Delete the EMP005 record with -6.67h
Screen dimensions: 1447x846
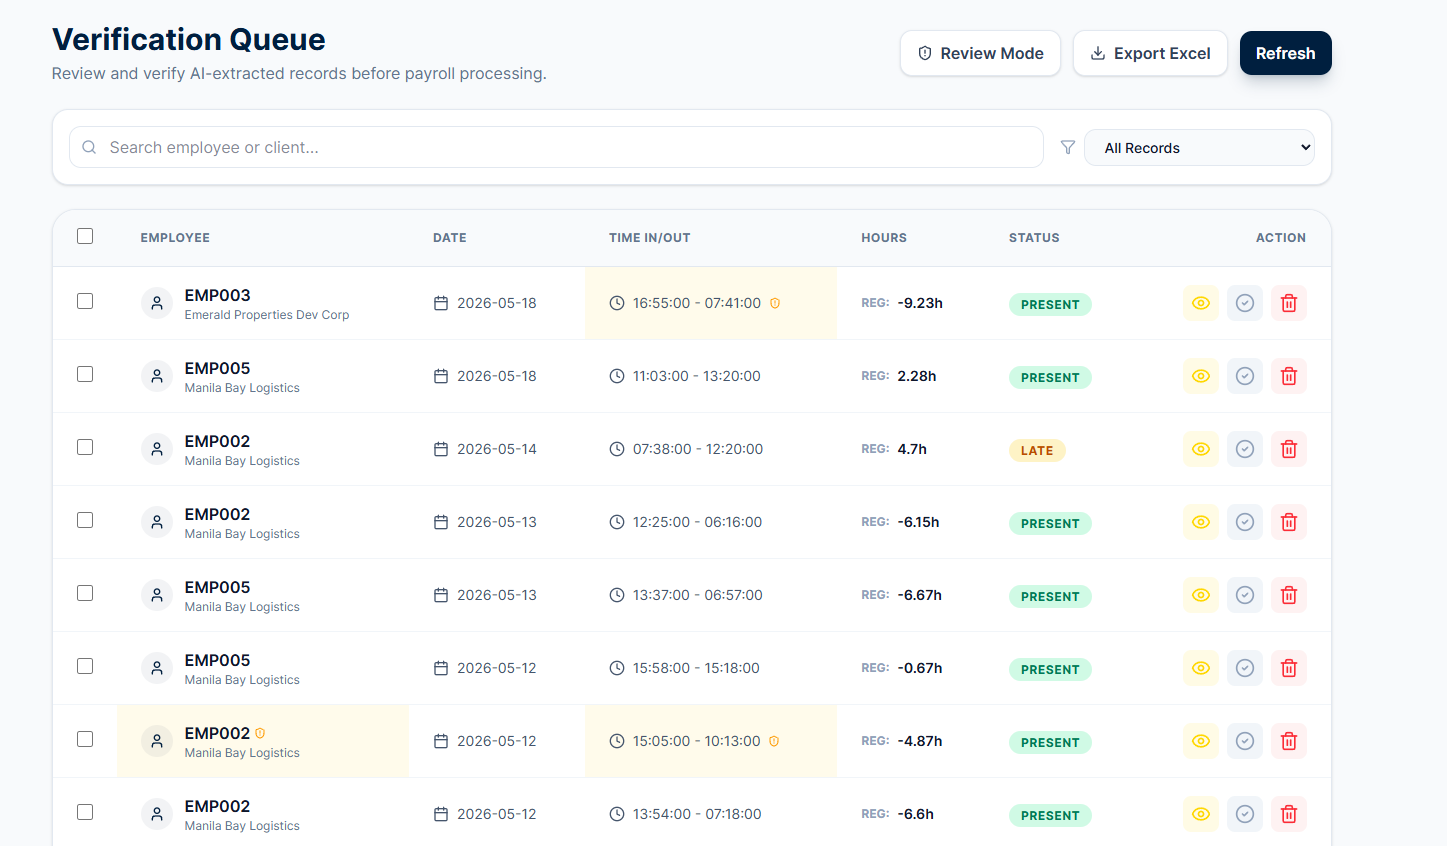click(x=1289, y=595)
